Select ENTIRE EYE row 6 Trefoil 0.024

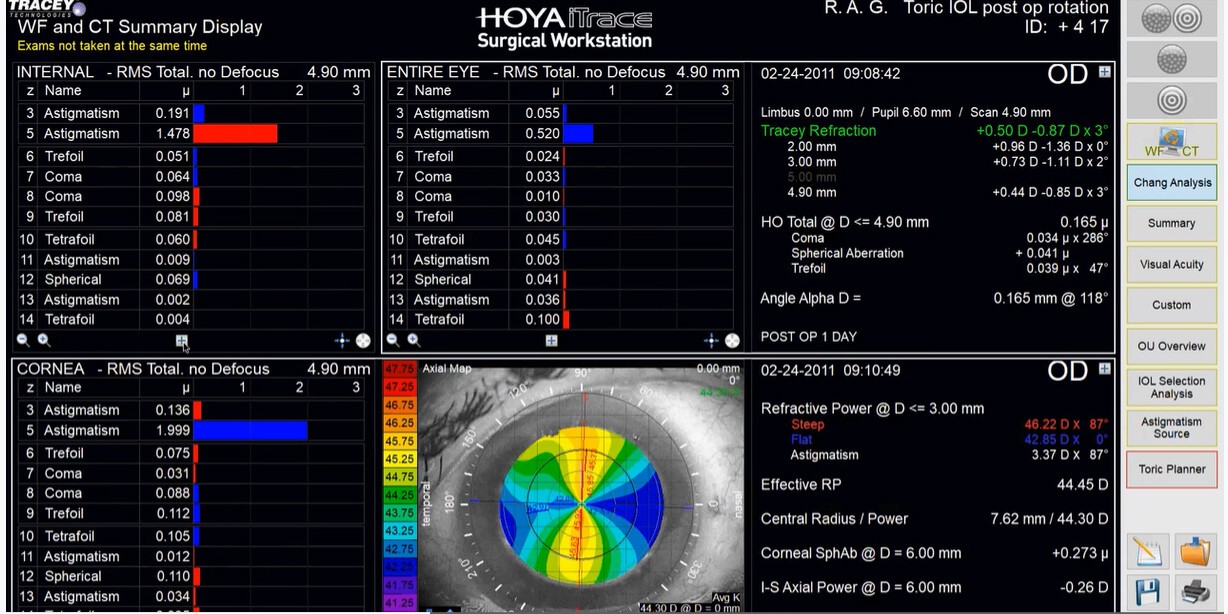point(561,157)
